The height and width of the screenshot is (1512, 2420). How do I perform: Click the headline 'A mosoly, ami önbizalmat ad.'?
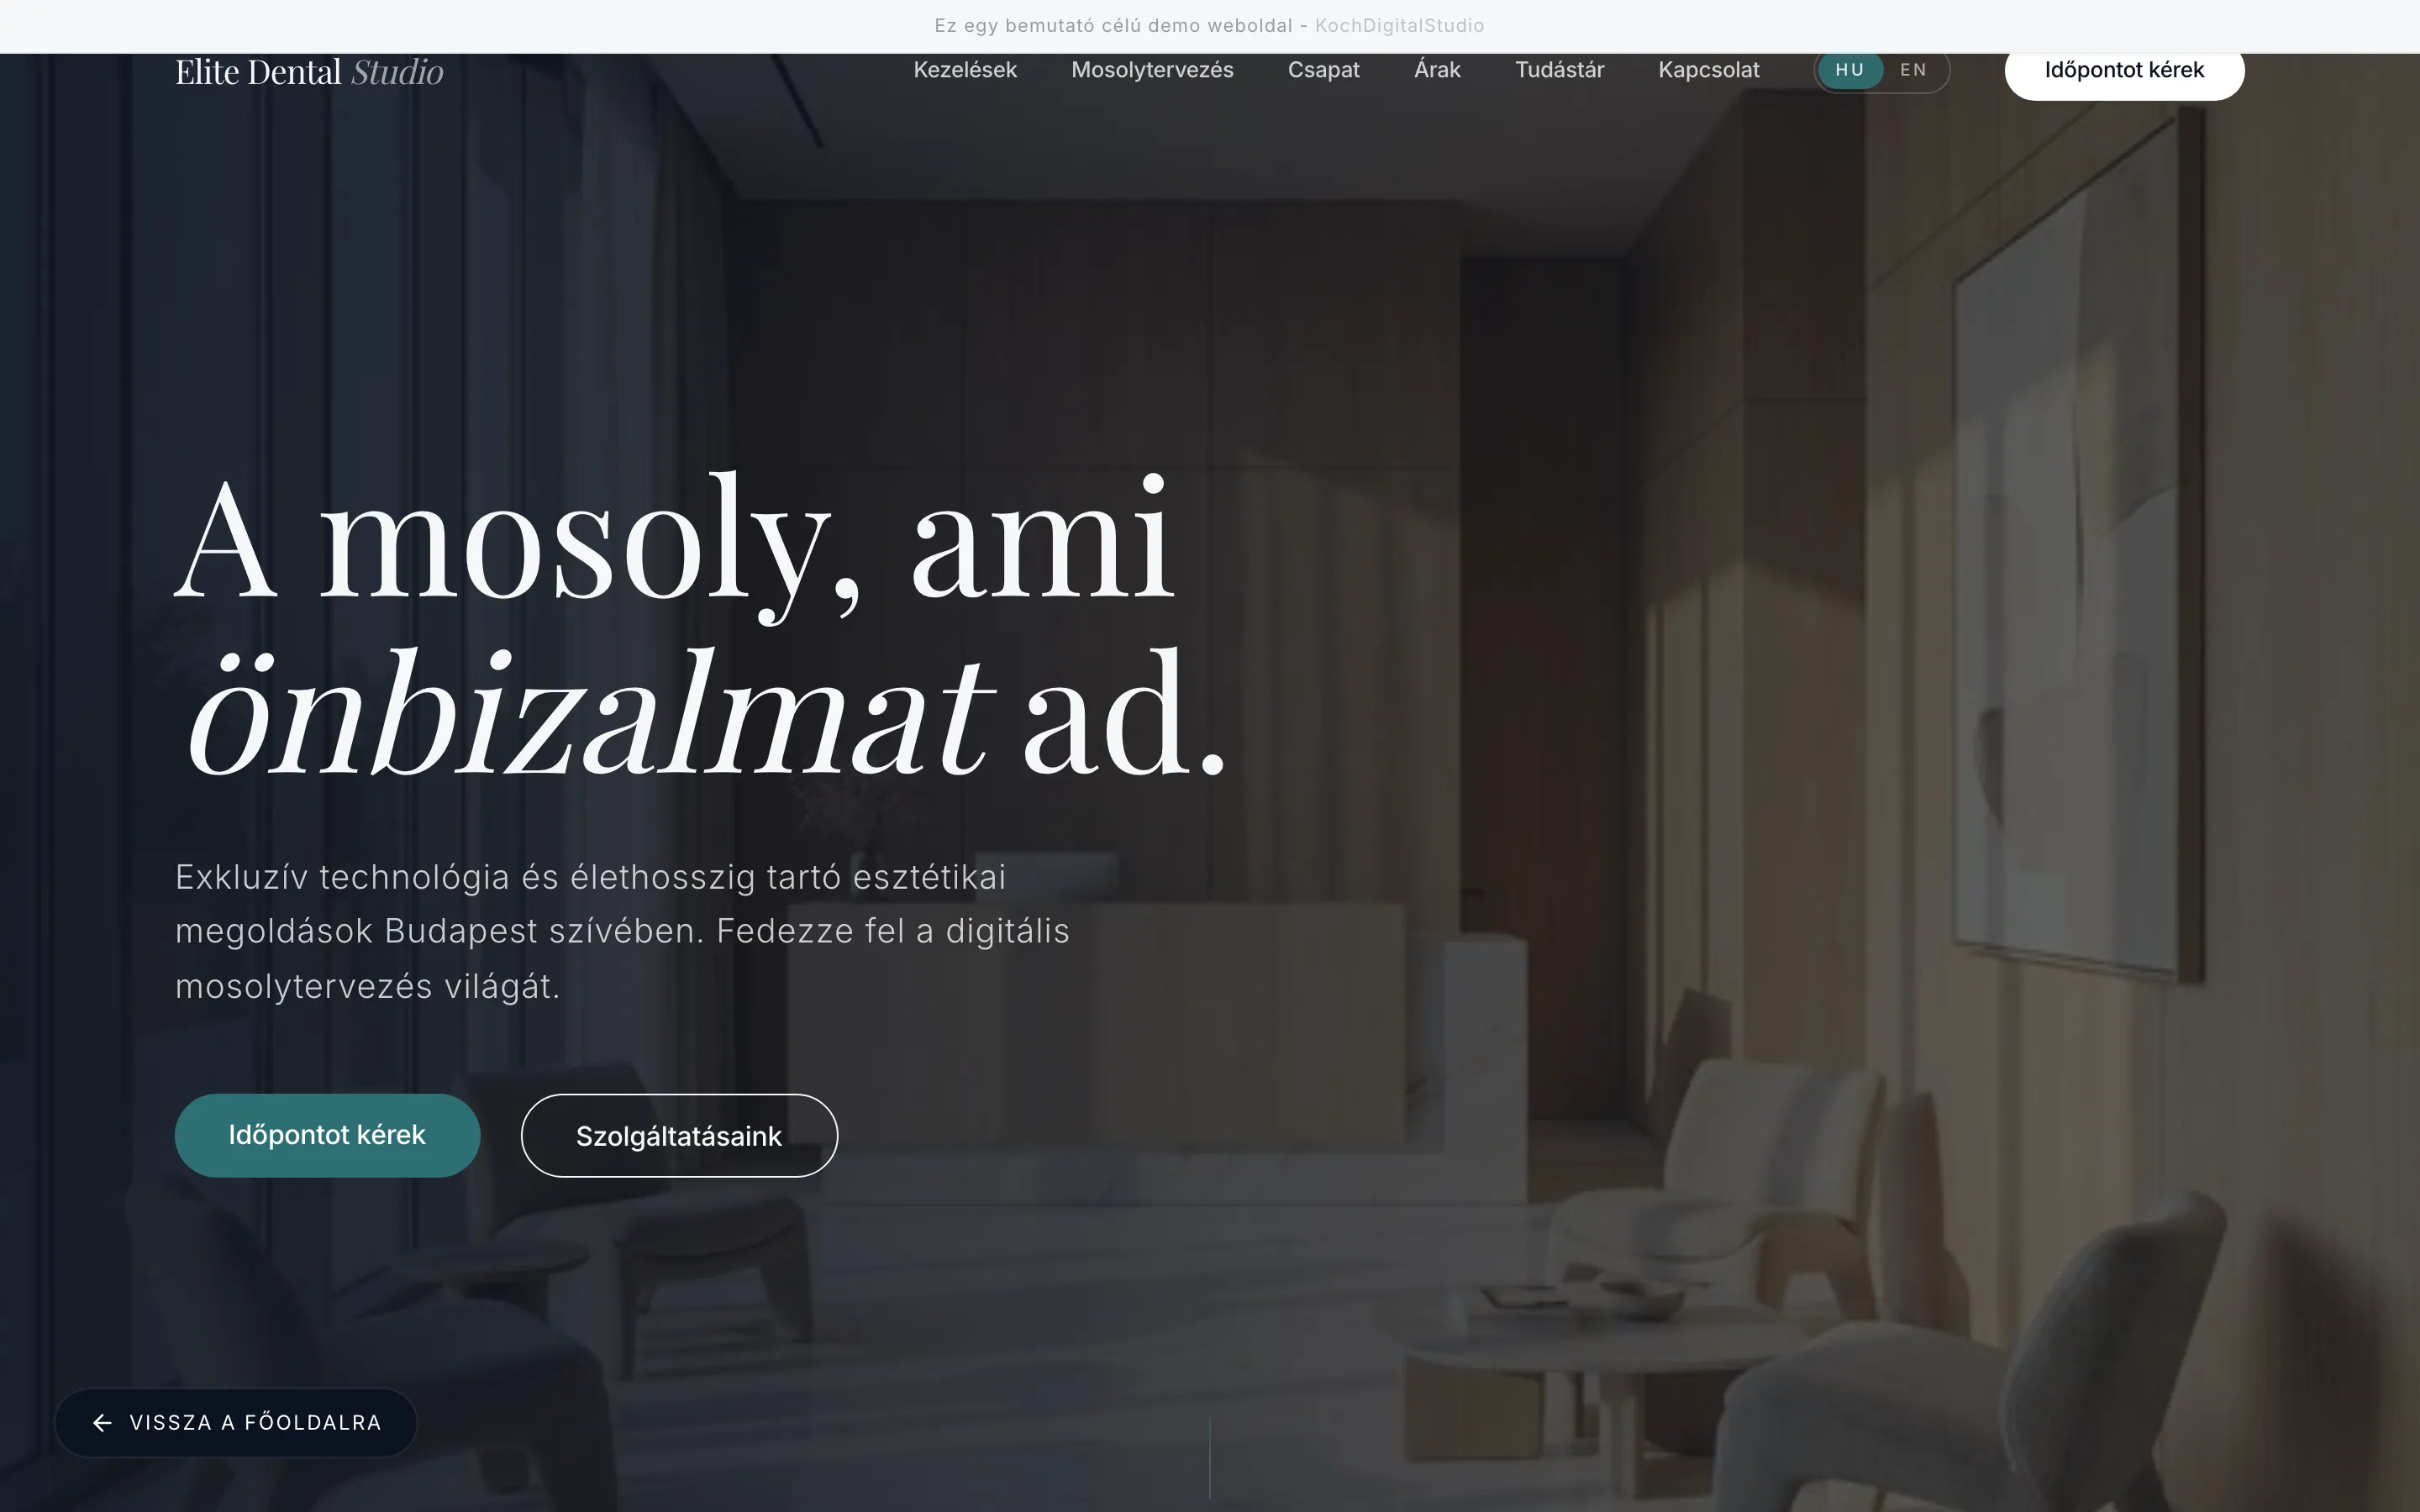click(x=700, y=625)
